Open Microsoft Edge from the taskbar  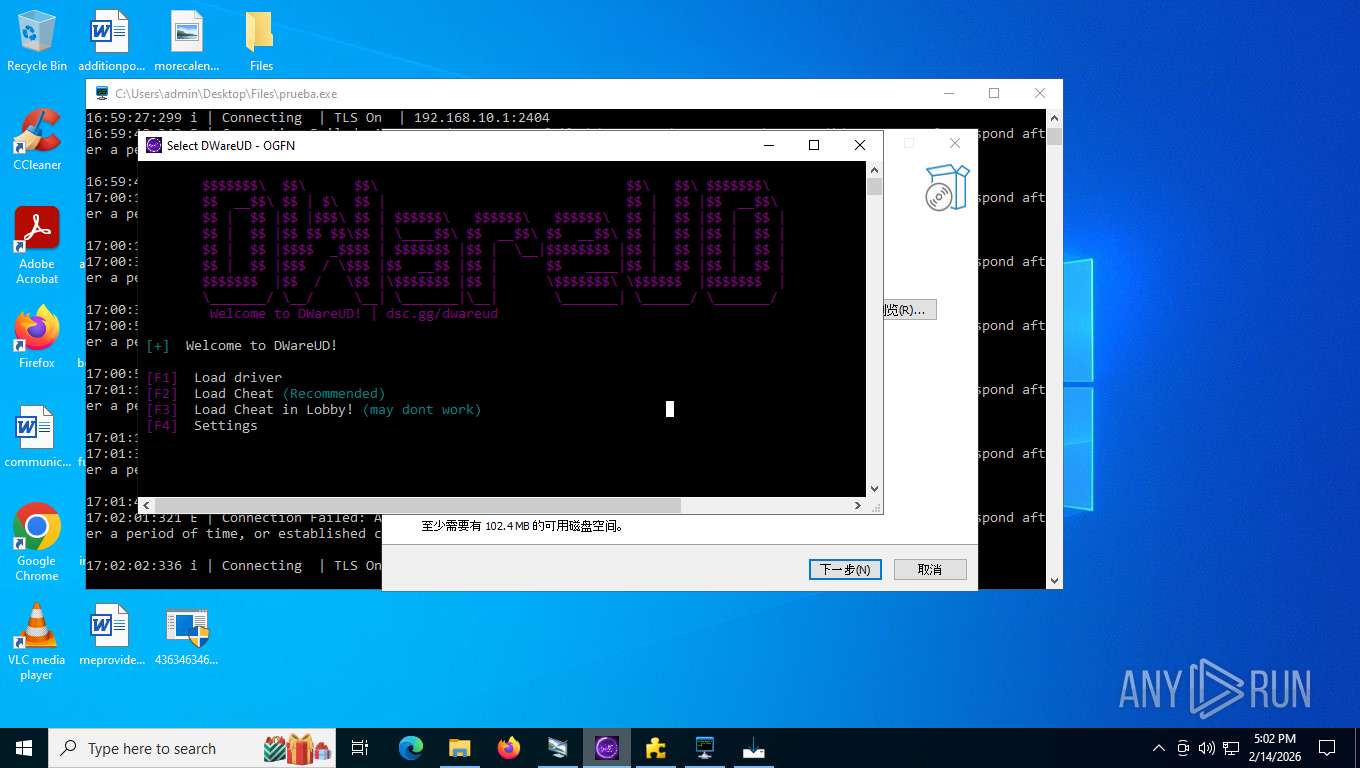coord(411,748)
